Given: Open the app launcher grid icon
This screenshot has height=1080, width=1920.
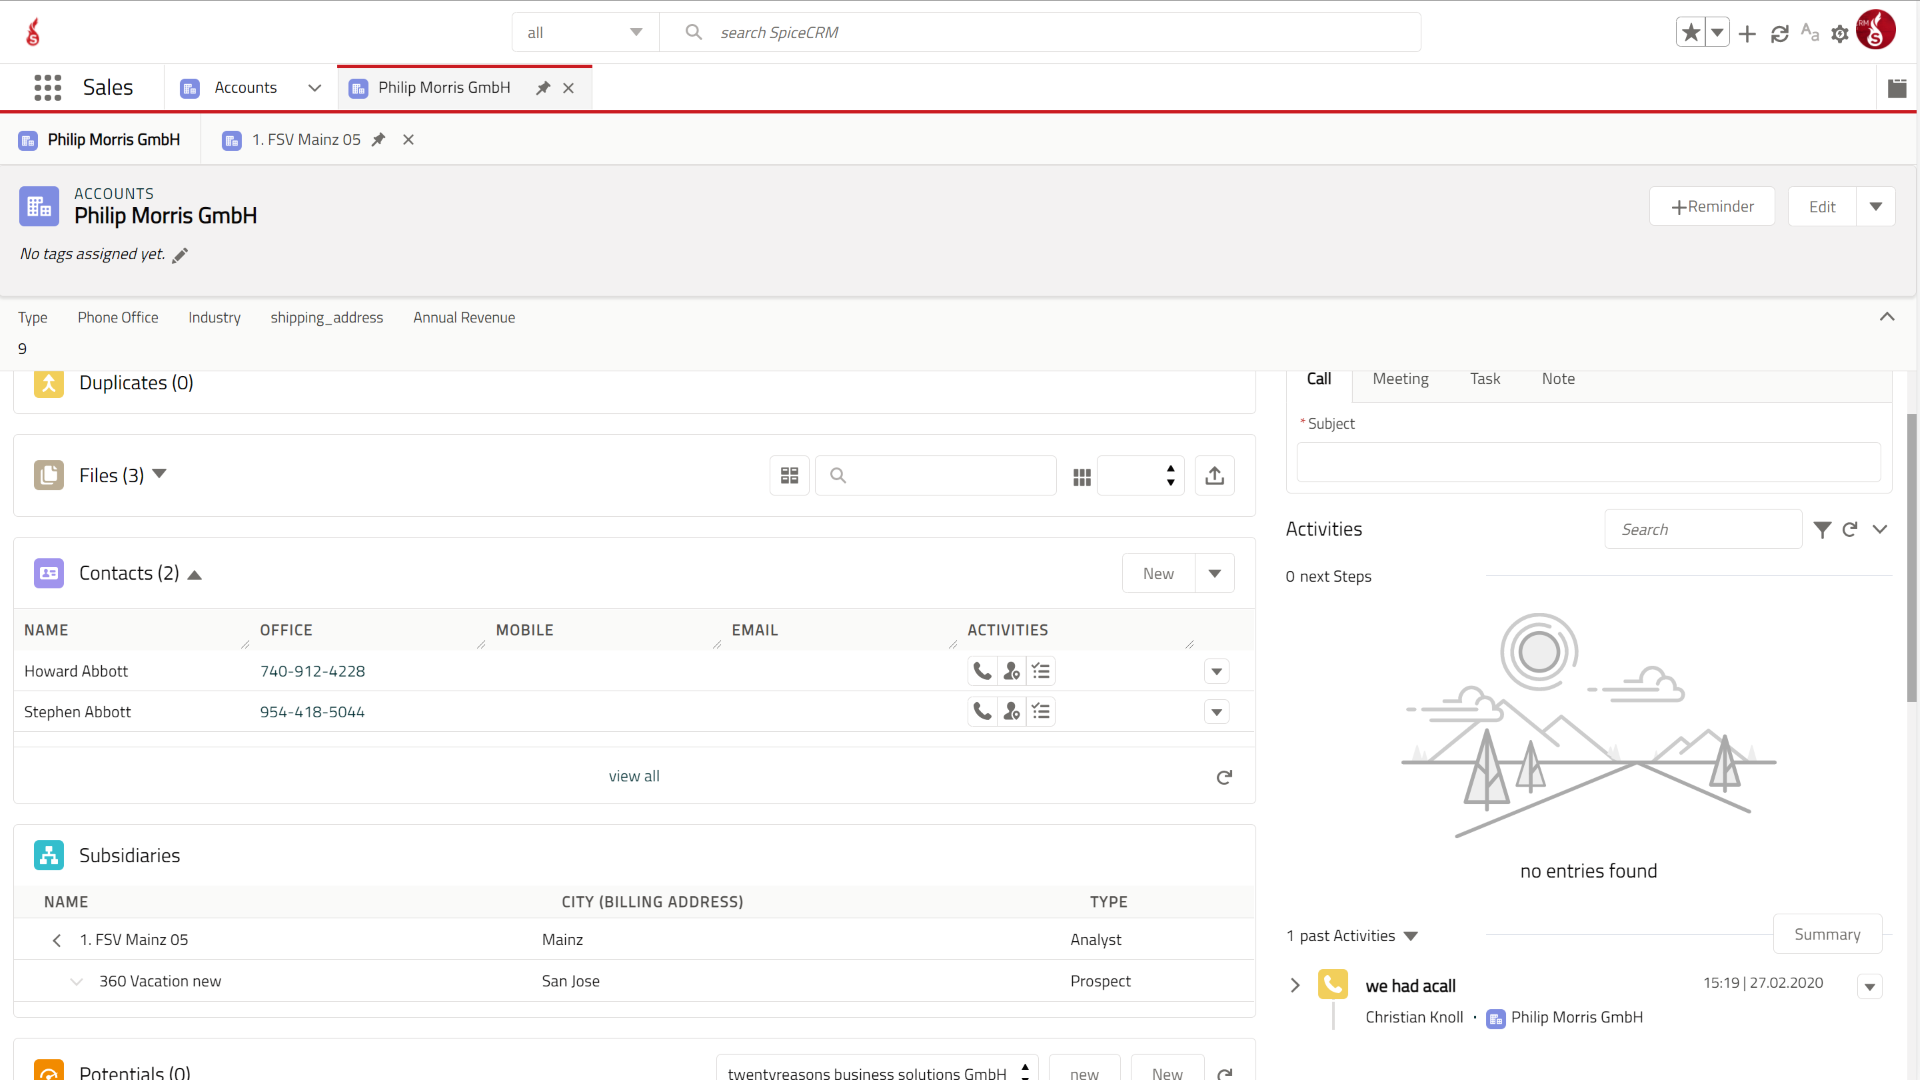Looking at the screenshot, I should point(48,88).
